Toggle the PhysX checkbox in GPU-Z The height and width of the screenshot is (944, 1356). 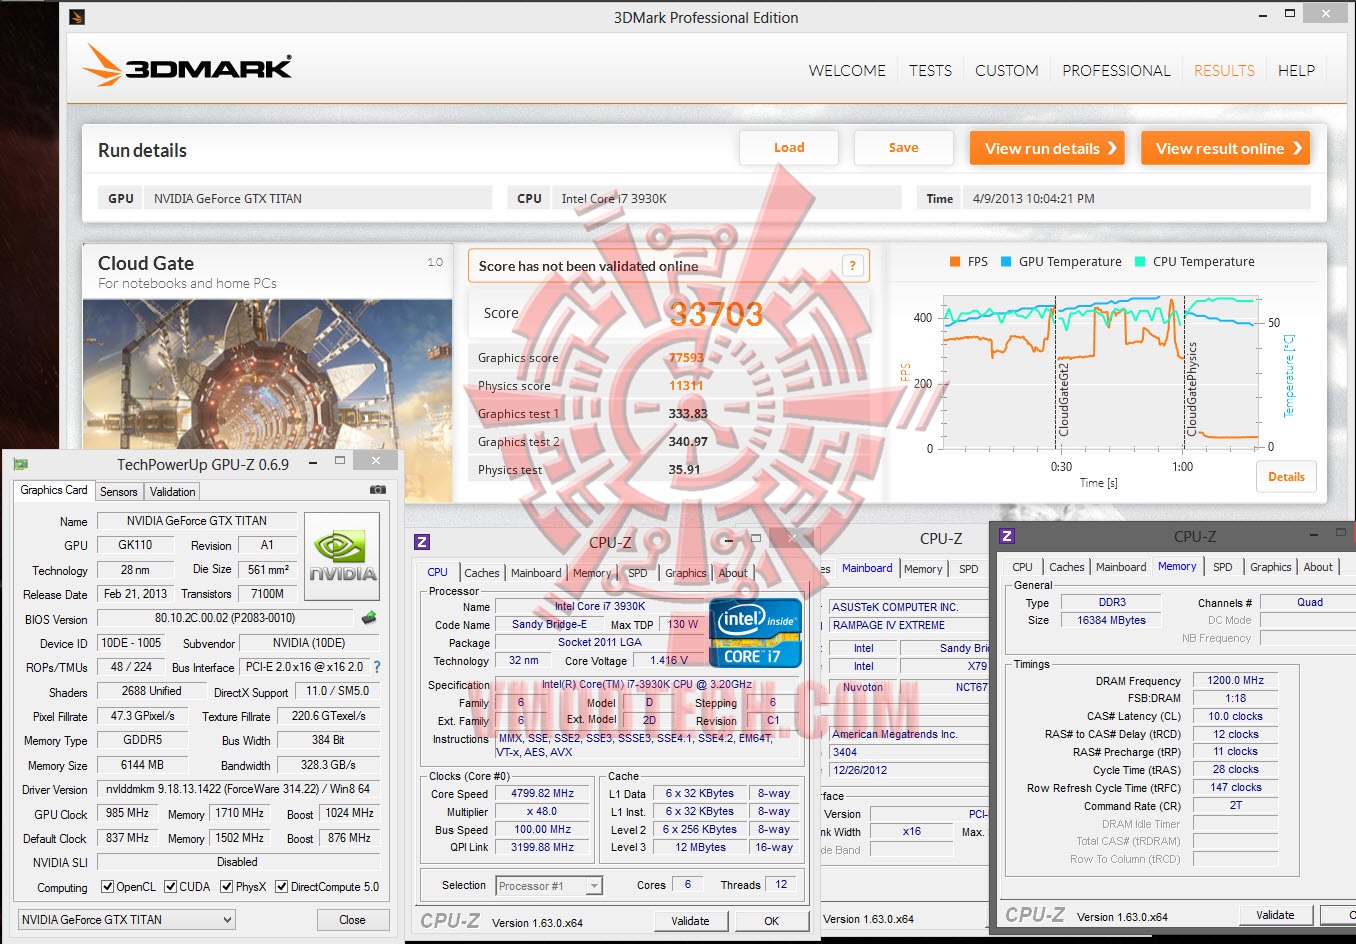pyautogui.click(x=227, y=886)
